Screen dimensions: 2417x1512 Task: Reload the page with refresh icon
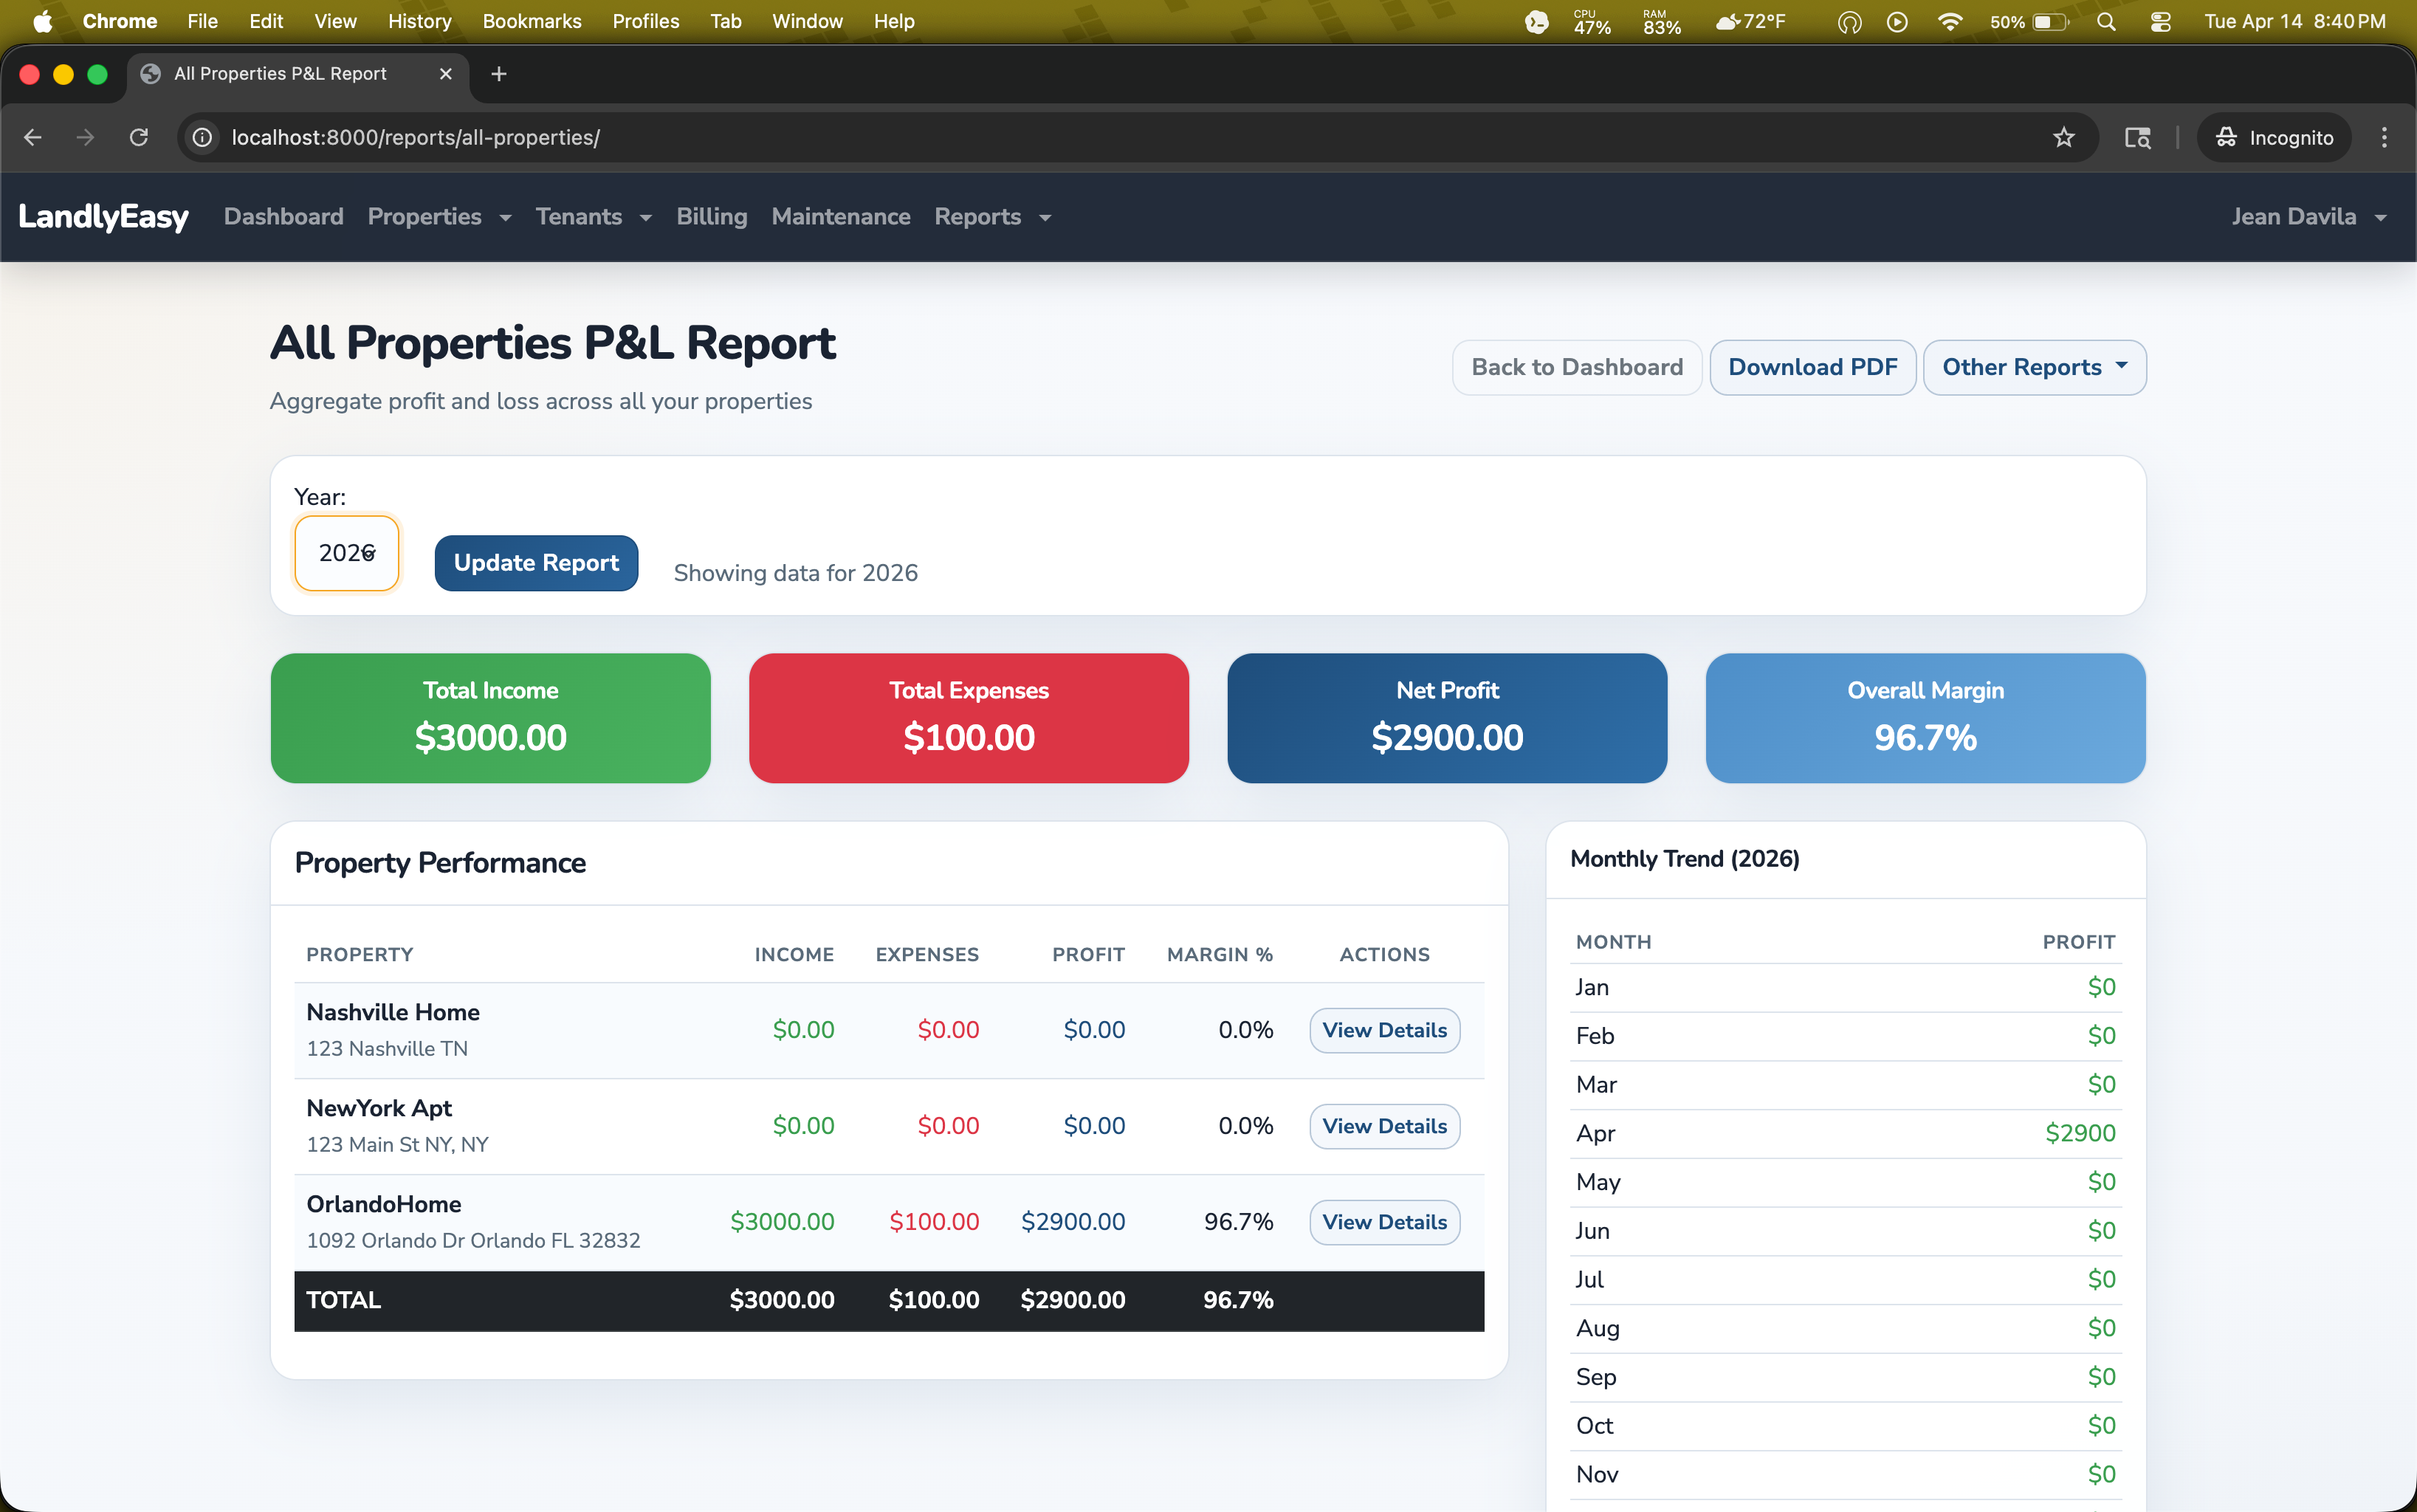139,138
